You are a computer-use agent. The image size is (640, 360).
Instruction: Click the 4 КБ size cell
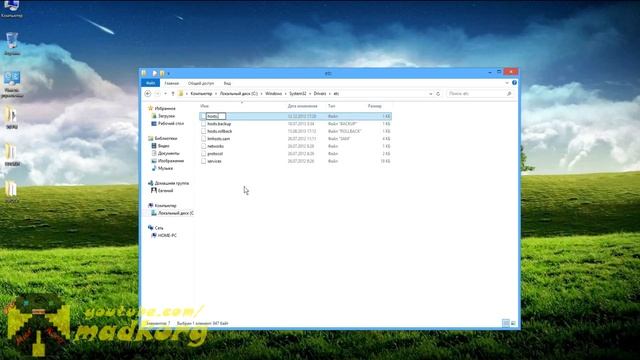tap(386, 139)
